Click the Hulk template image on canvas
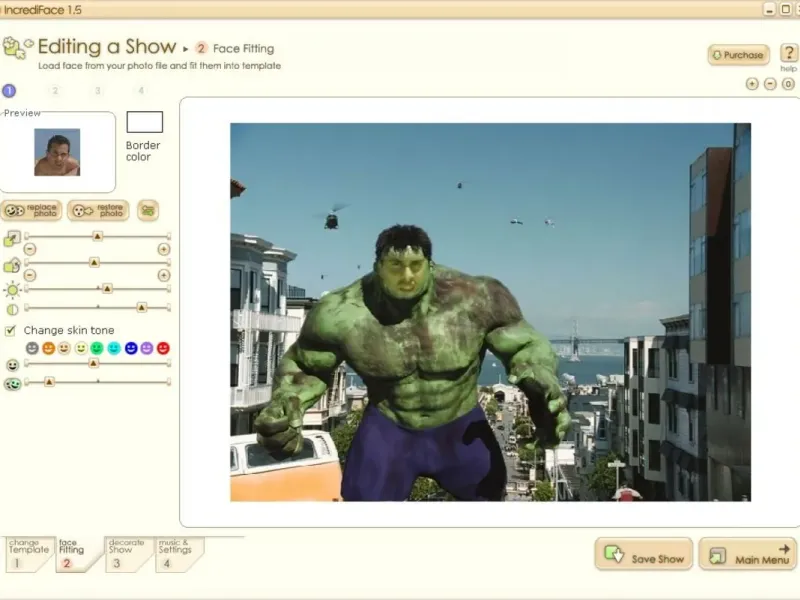Image resolution: width=800 pixels, height=600 pixels. click(490, 312)
